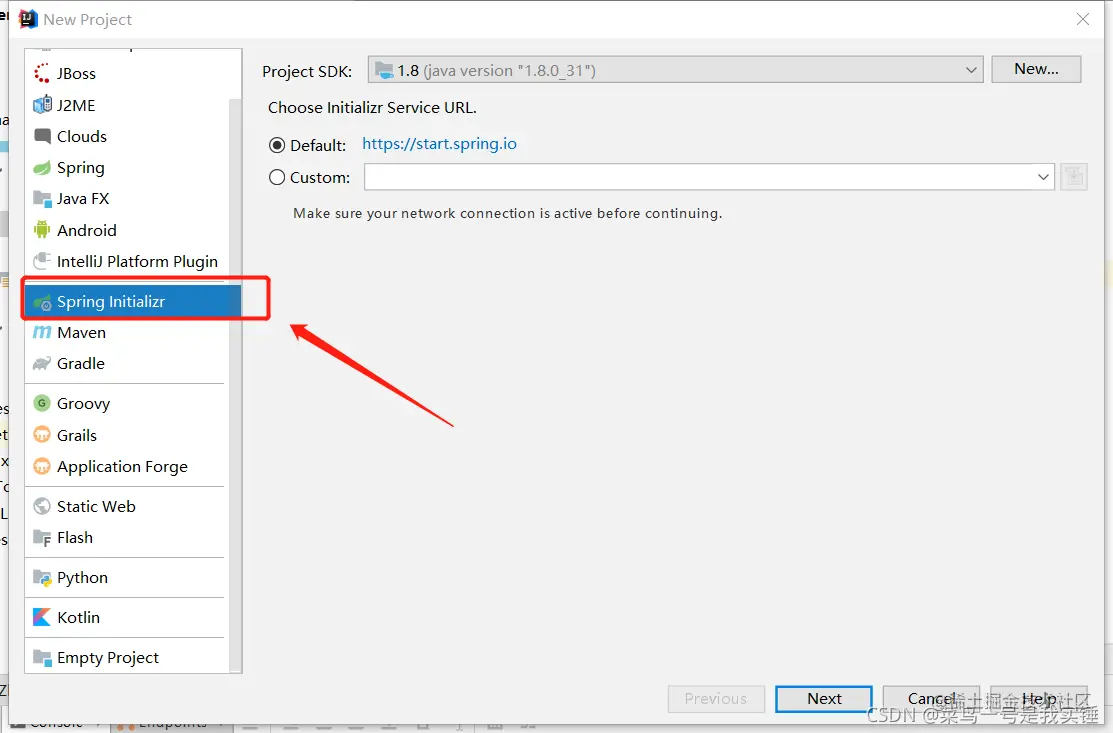Click the Java FX folder icon
This screenshot has height=733, width=1113.
tap(42, 199)
